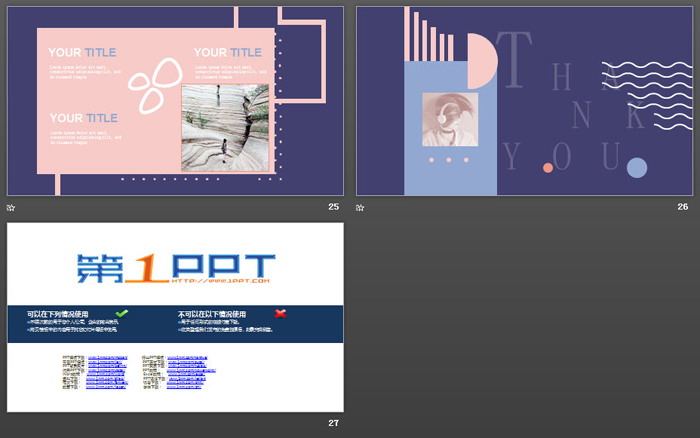Image resolution: width=700 pixels, height=438 pixels.
Task: Click the 1PPT.com URL in the logo
Action: pyautogui.click(x=221, y=281)
